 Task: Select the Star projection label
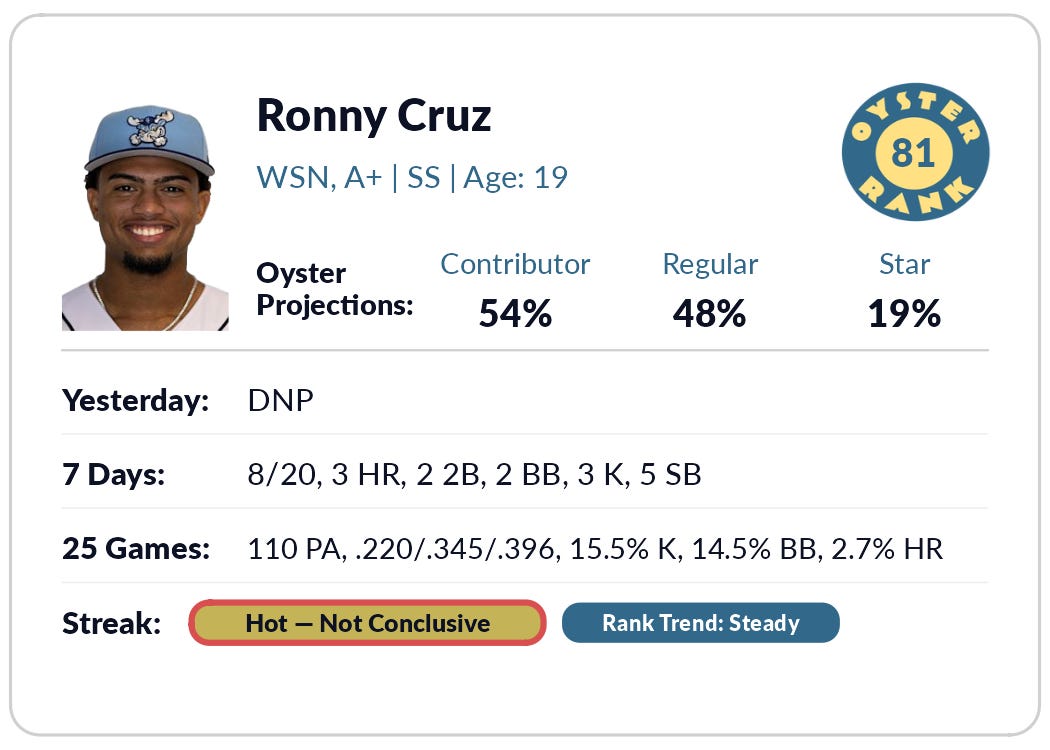[904, 264]
